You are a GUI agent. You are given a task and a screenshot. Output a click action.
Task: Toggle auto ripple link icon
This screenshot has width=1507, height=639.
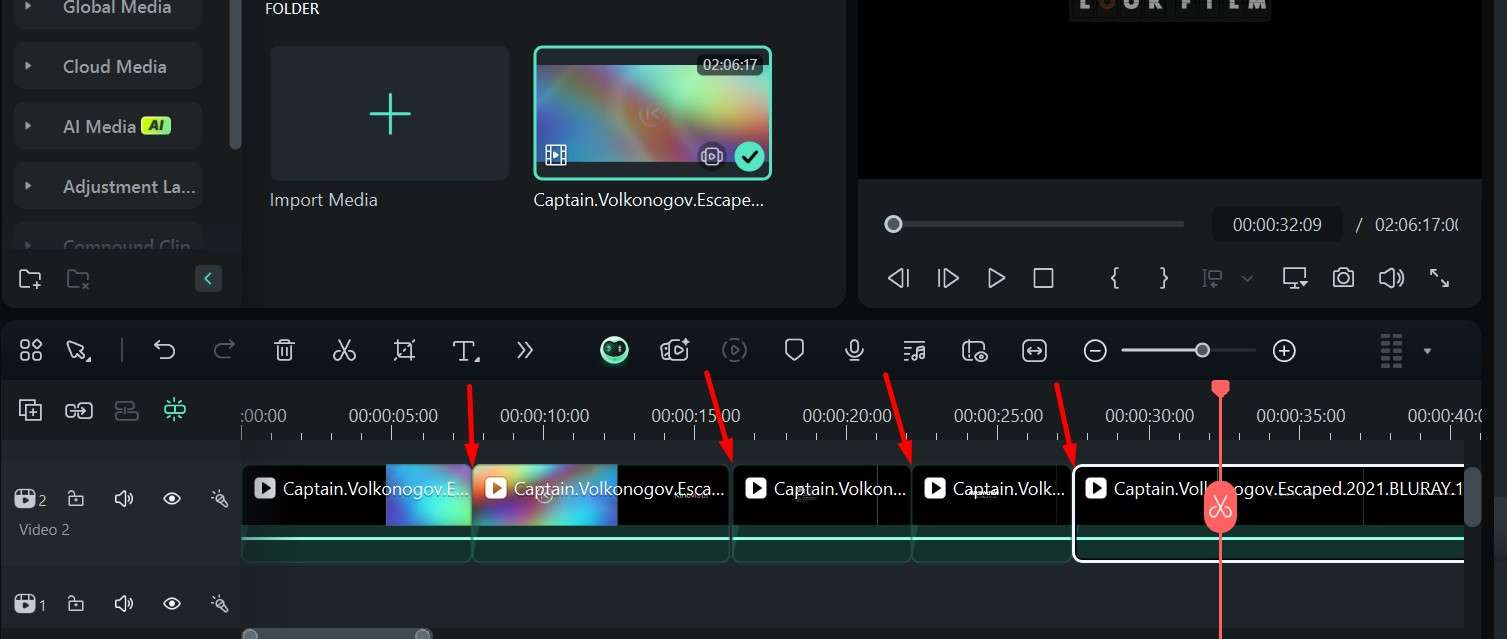79,410
